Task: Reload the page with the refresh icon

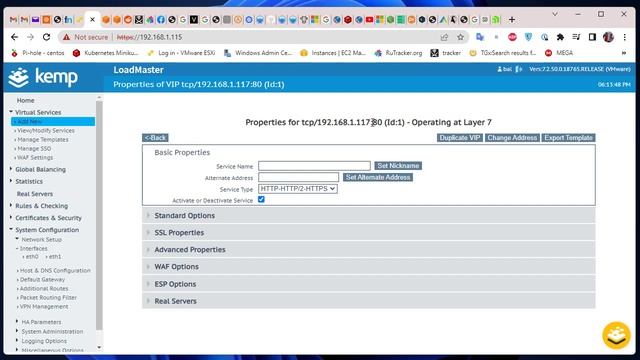Action: click(47, 37)
